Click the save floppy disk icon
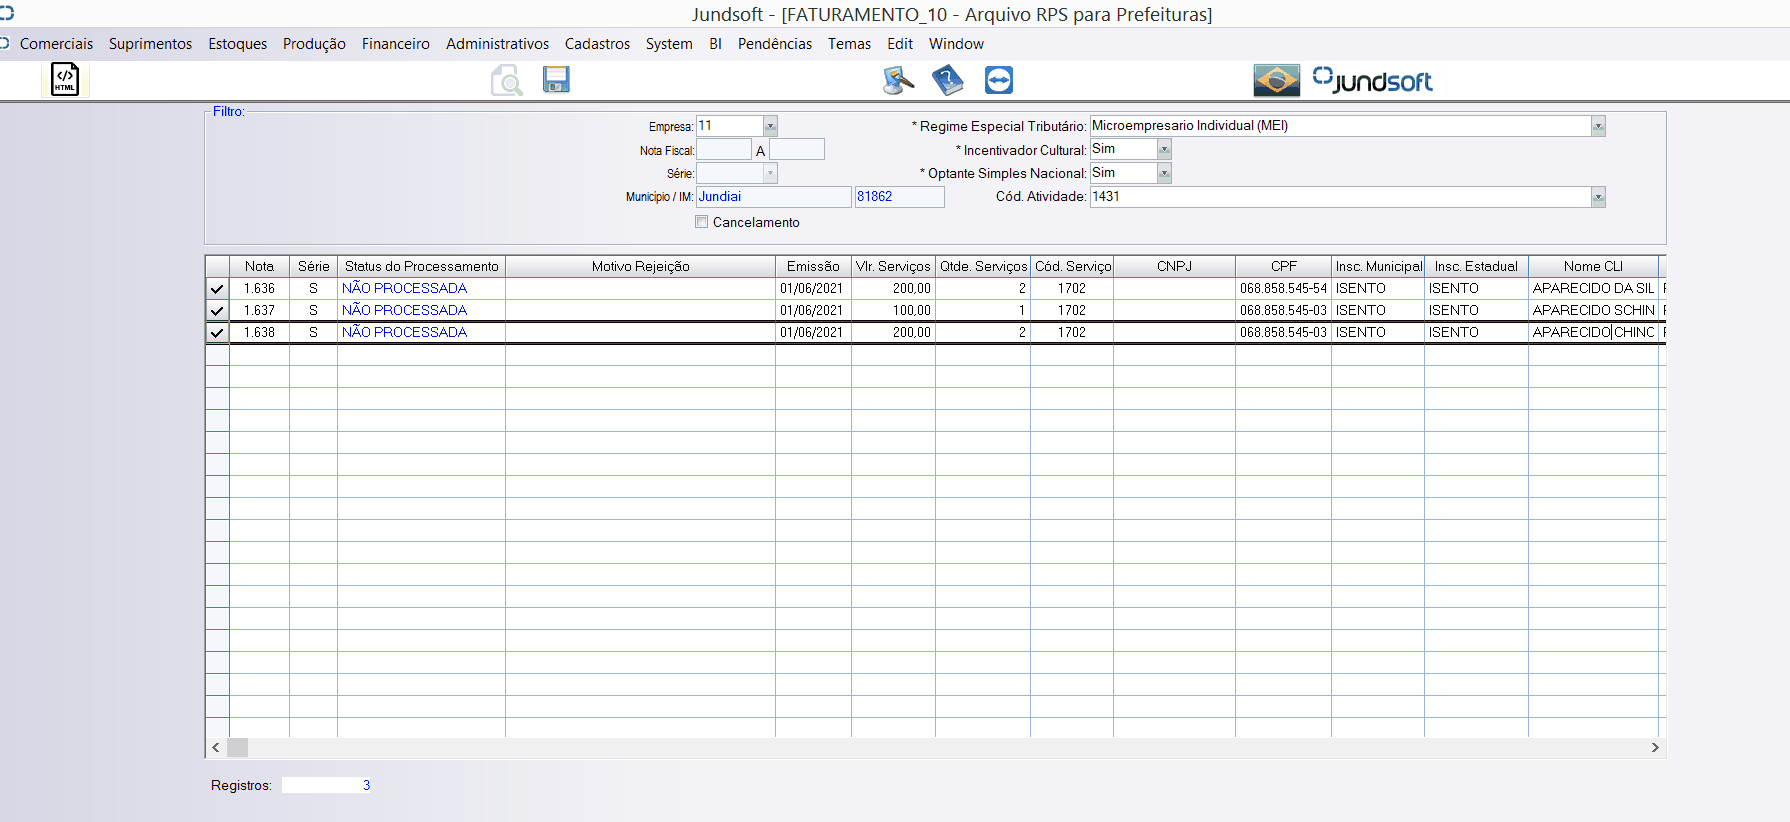The height and width of the screenshot is (822, 1790). (x=556, y=79)
